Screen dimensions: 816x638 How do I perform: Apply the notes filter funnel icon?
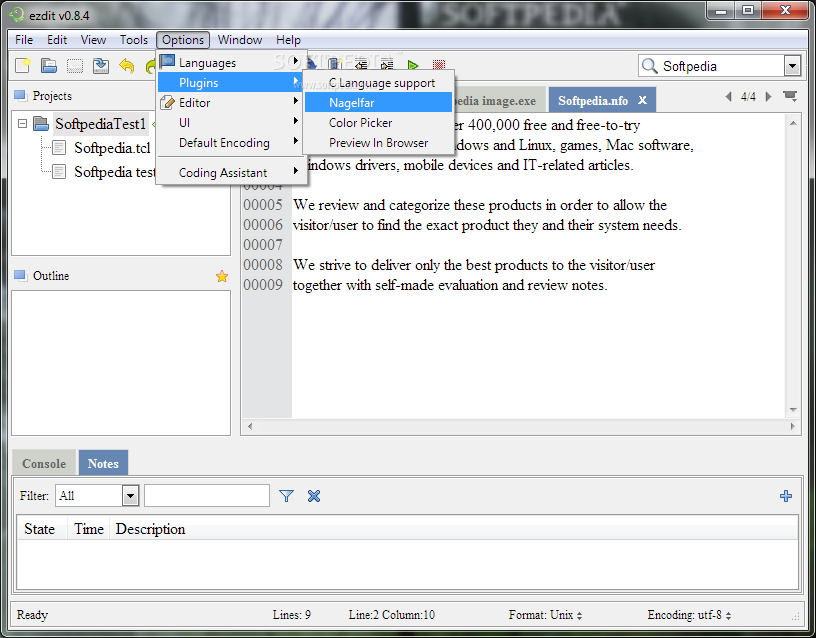(x=286, y=496)
